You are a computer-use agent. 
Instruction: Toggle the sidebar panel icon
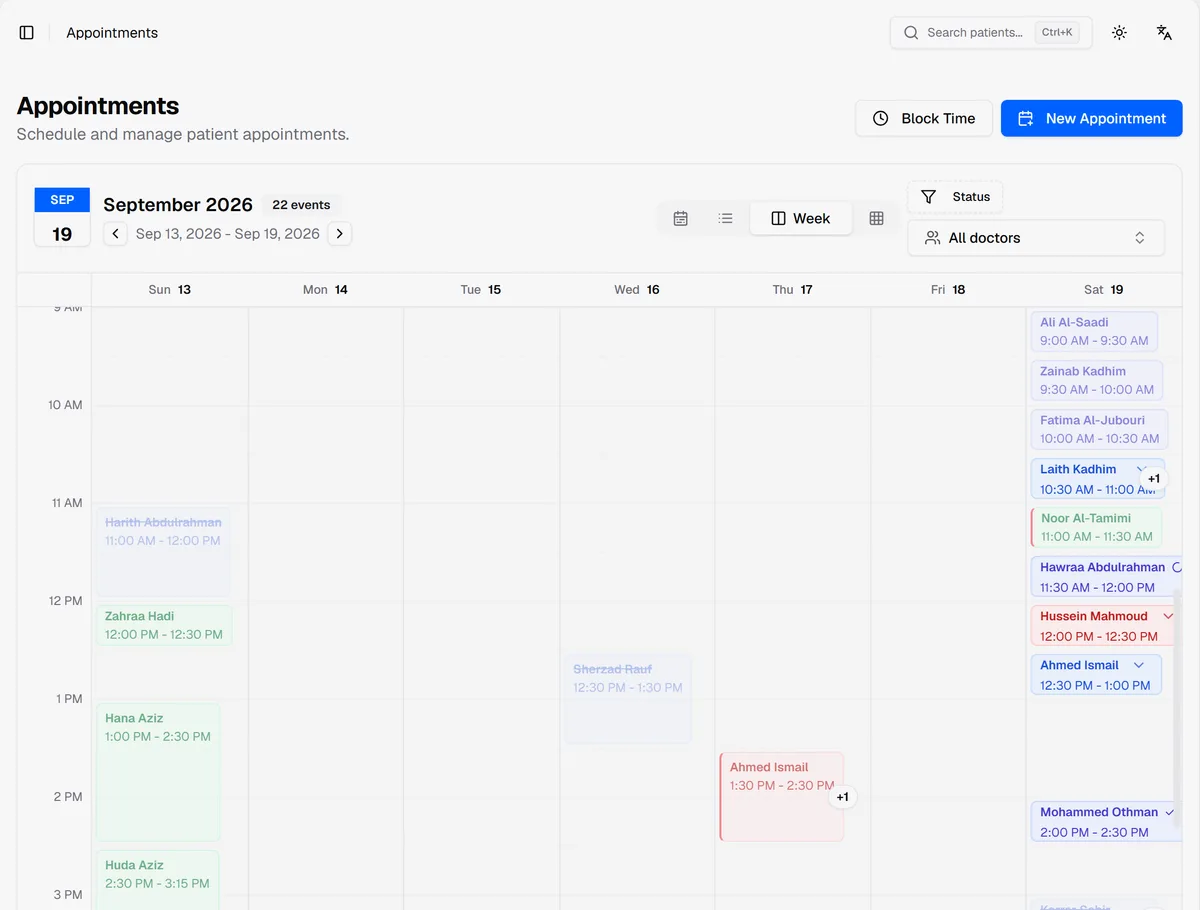coord(27,33)
